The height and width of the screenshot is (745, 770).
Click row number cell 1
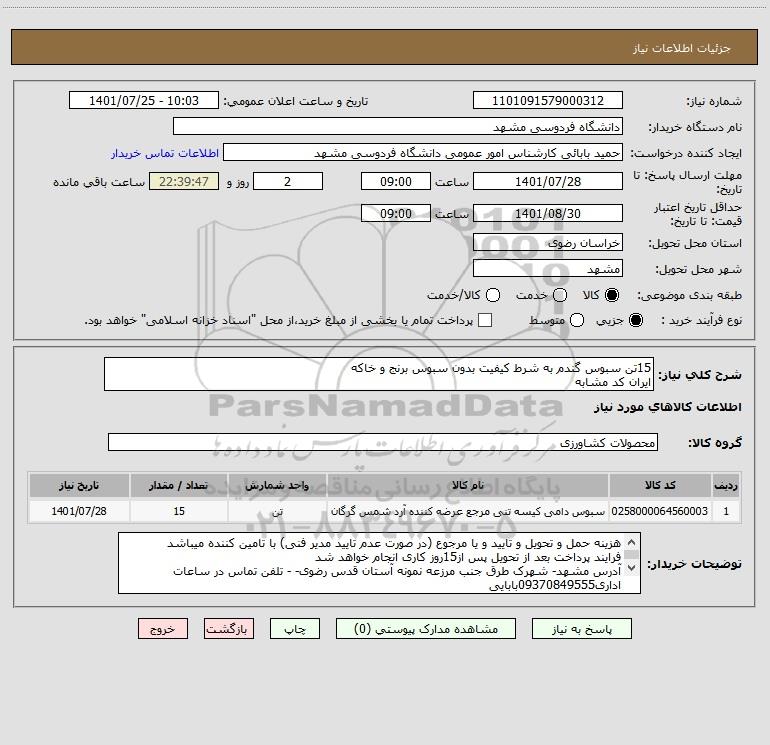pyautogui.click(x=726, y=511)
